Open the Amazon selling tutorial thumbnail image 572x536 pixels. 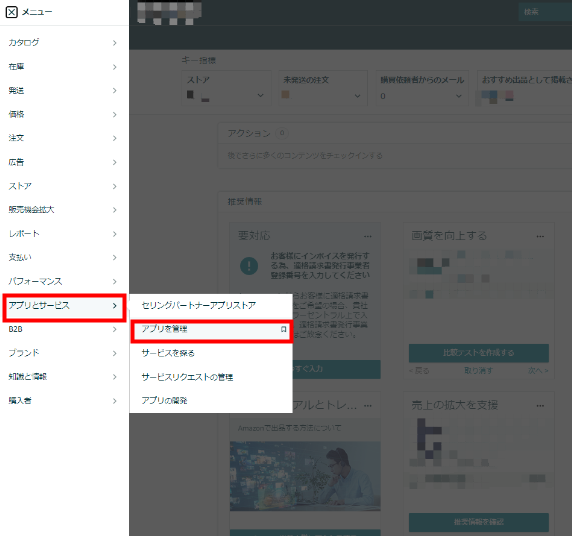point(305,476)
